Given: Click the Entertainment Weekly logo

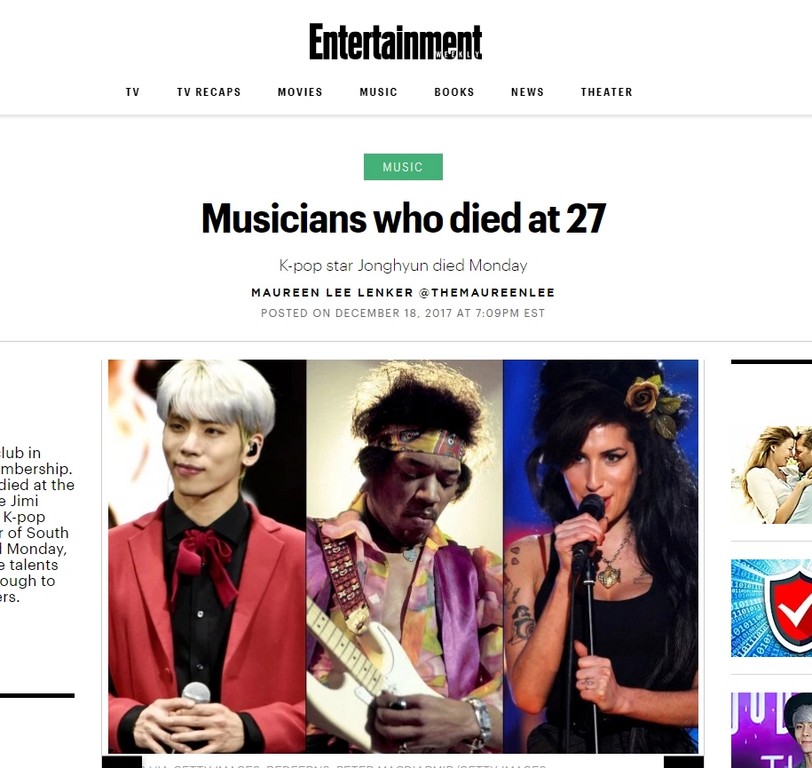Looking at the screenshot, I should coord(396,41).
